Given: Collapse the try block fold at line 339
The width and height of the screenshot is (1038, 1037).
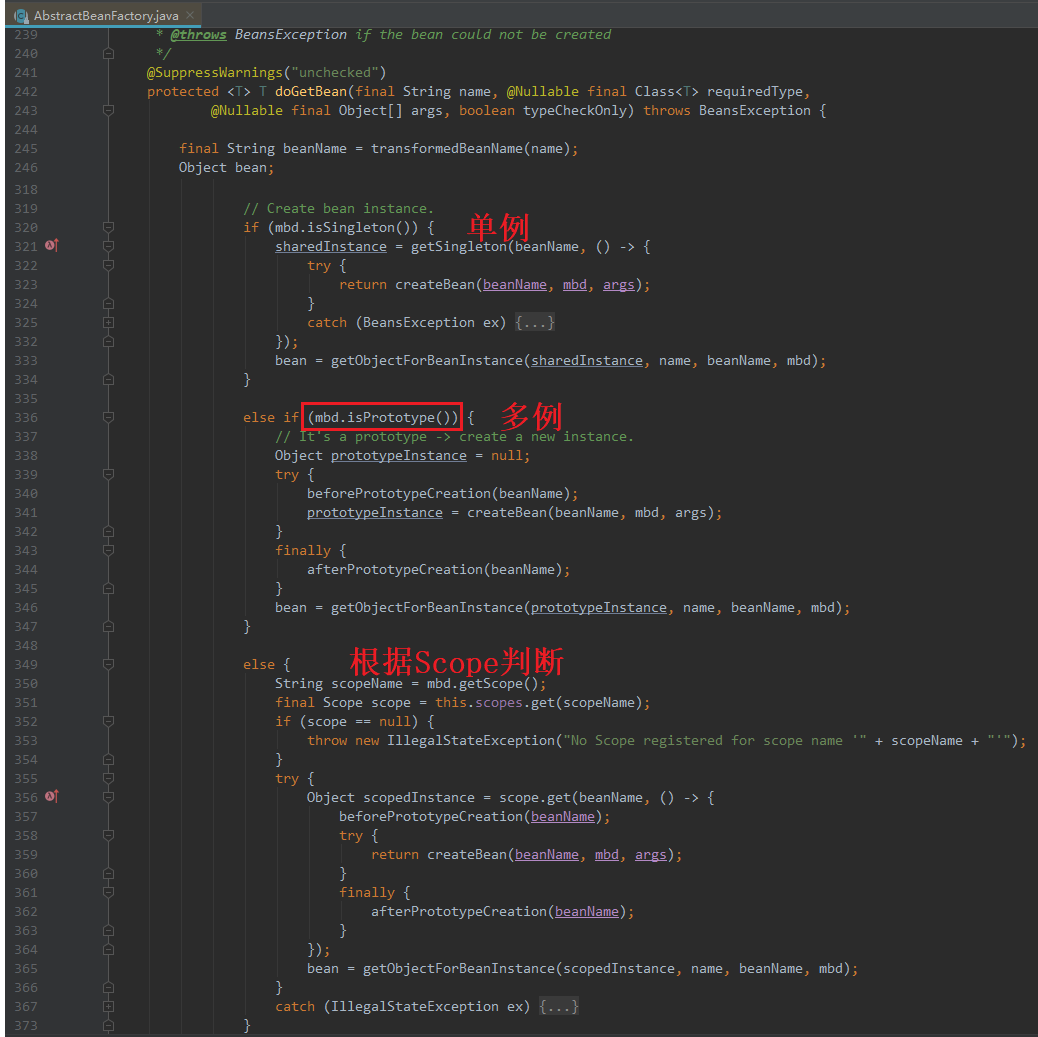Looking at the screenshot, I should [x=109, y=474].
